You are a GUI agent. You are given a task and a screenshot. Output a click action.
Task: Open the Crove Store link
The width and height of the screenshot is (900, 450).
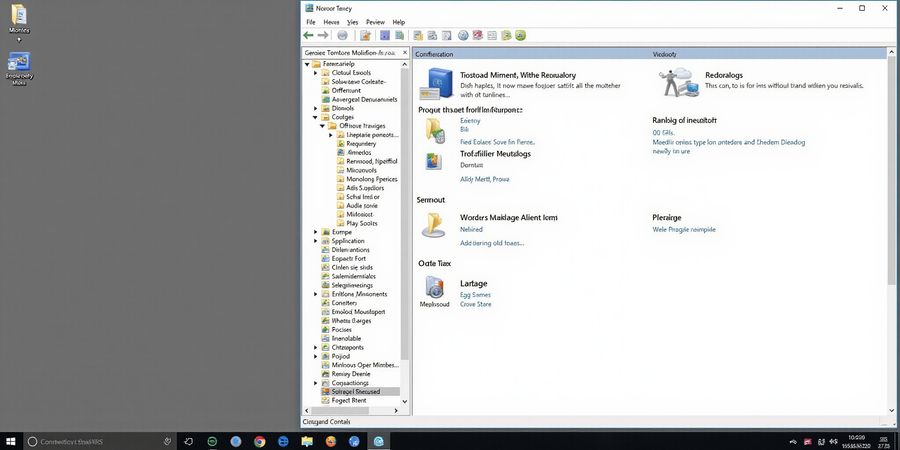(x=475, y=304)
